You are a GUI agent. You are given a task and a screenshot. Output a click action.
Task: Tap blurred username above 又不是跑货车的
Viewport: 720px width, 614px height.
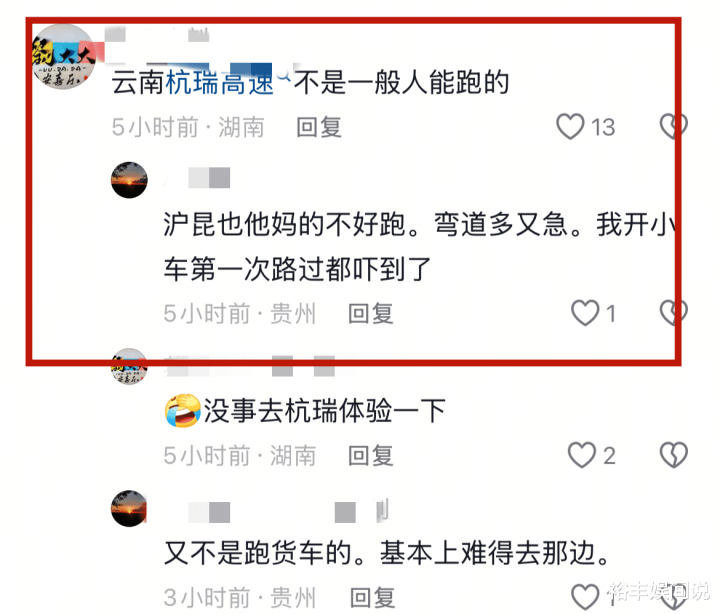tap(276, 512)
